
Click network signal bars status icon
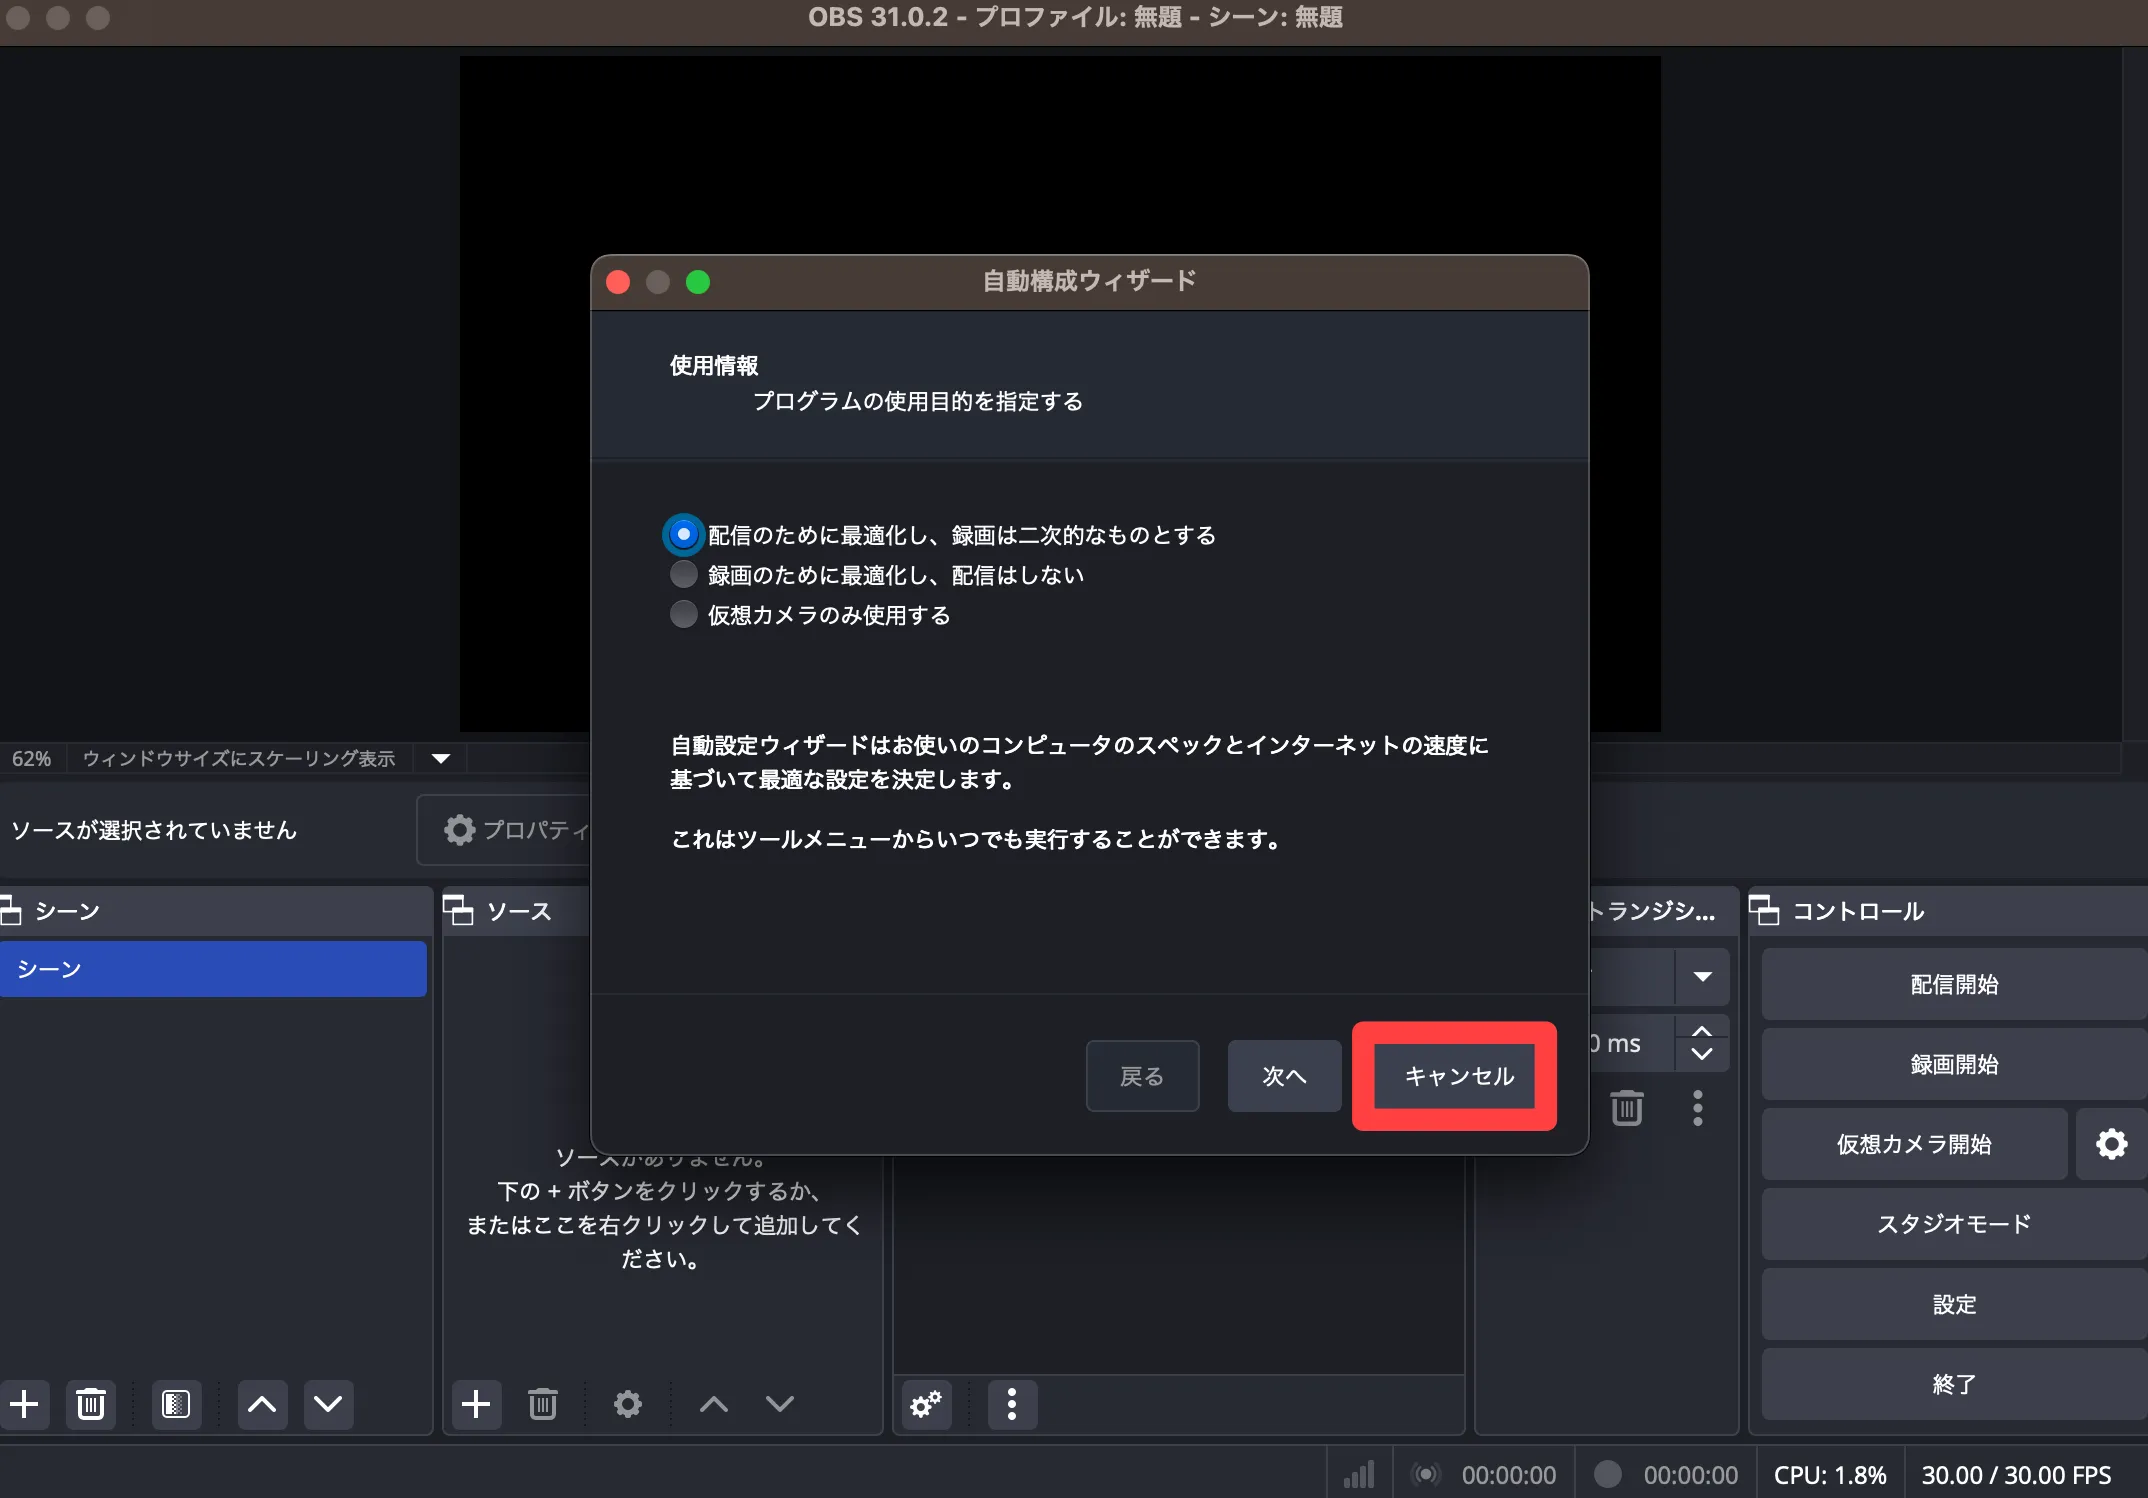(1359, 1474)
